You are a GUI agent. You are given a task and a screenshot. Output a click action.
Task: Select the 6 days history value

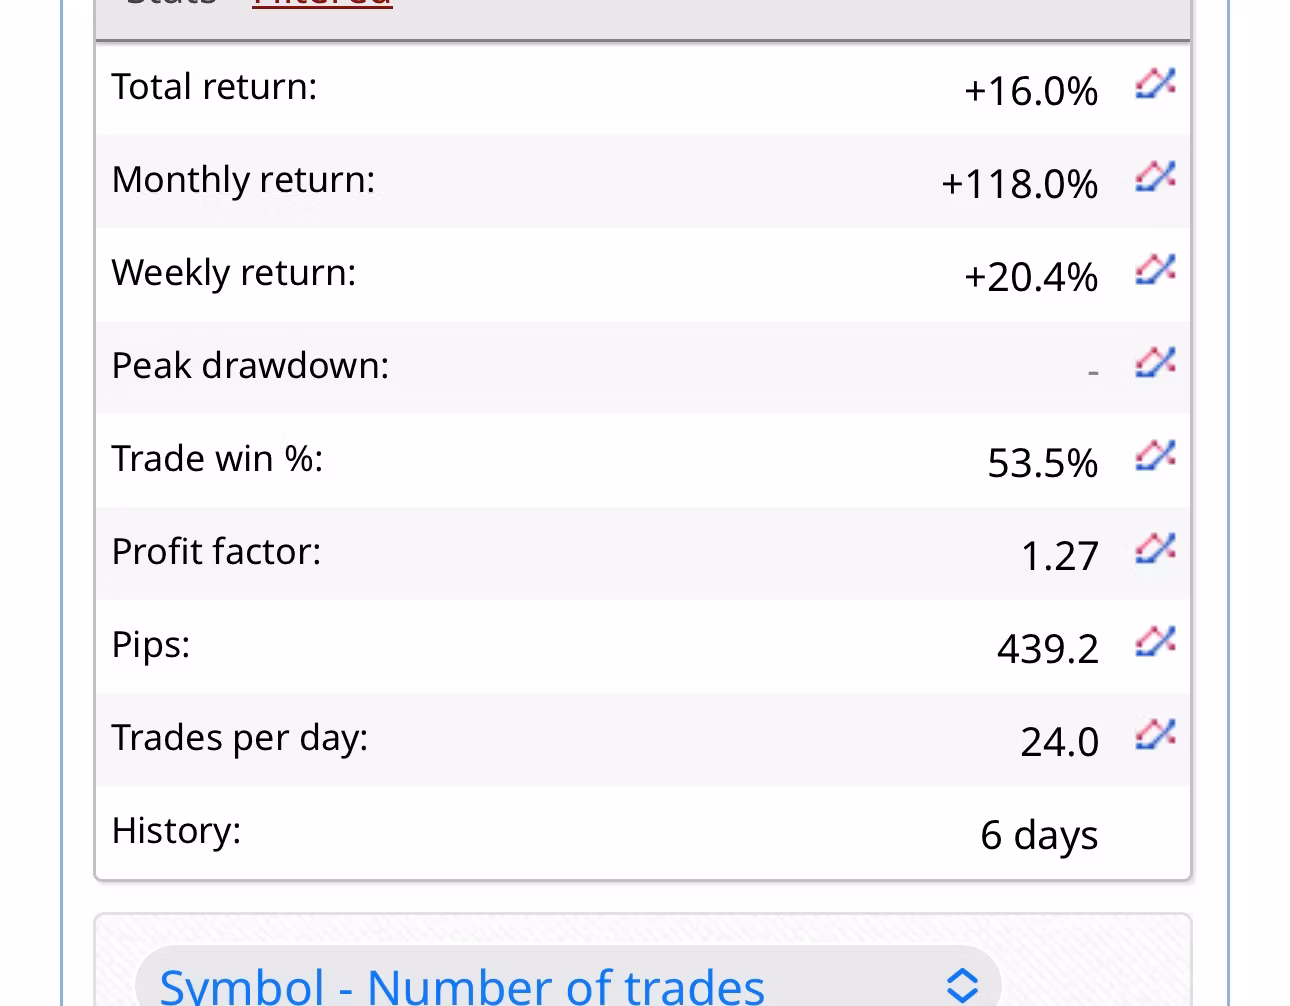click(x=1039, y=835)
